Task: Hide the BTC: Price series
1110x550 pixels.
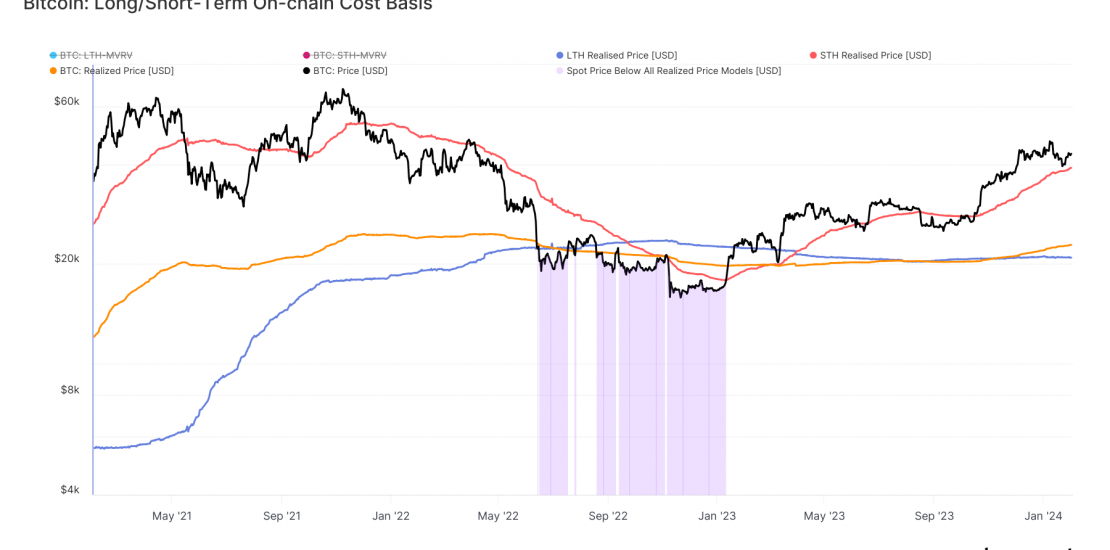Action: click(x=350, y=71)
